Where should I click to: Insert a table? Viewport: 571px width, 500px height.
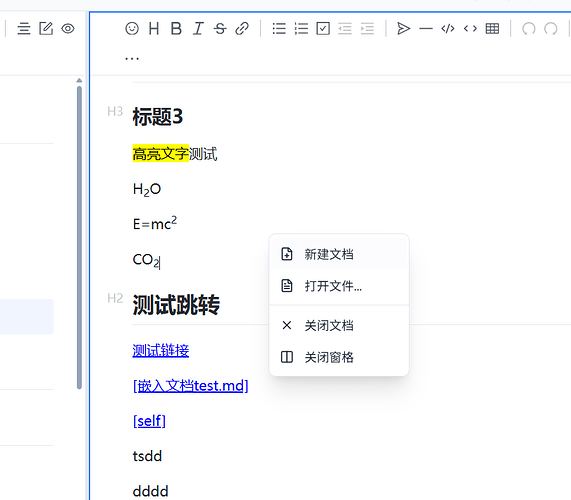click(492, 28)
